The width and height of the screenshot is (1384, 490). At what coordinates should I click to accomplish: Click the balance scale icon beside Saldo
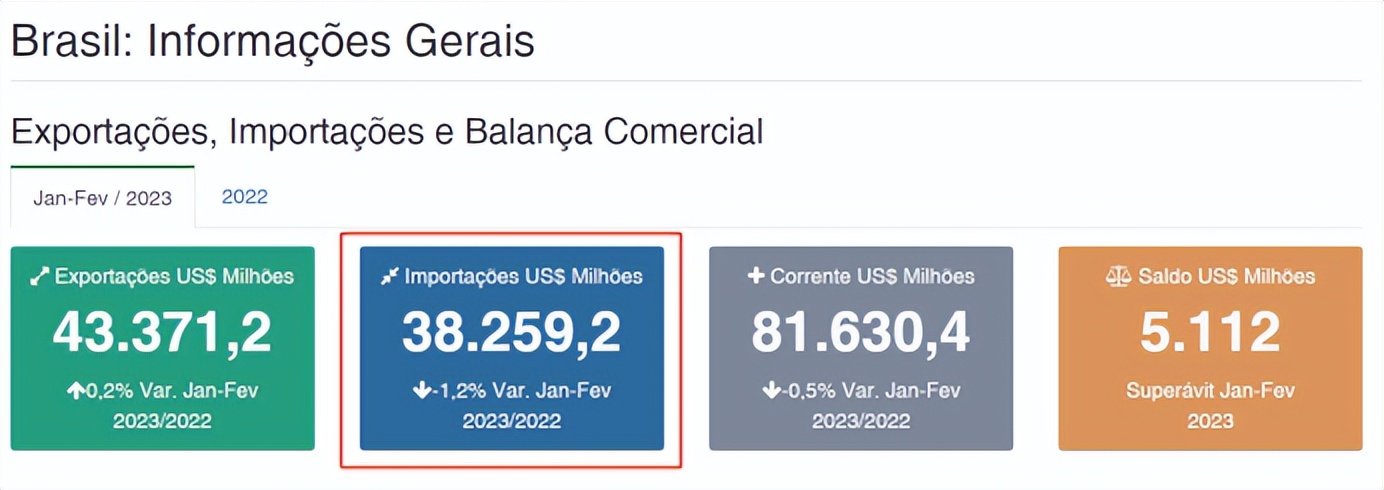1118,276
